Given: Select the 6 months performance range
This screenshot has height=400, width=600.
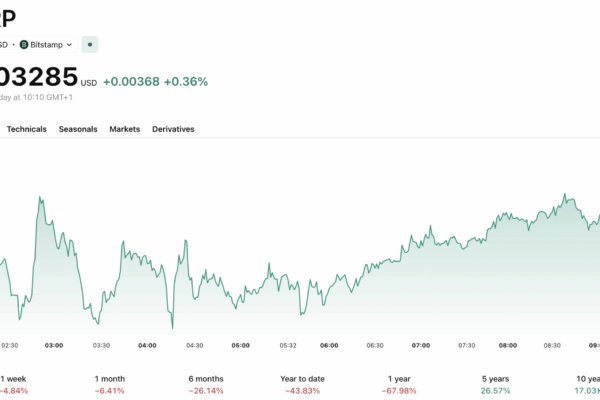Looking at the screenshot, I should click(x=206, y=385).
